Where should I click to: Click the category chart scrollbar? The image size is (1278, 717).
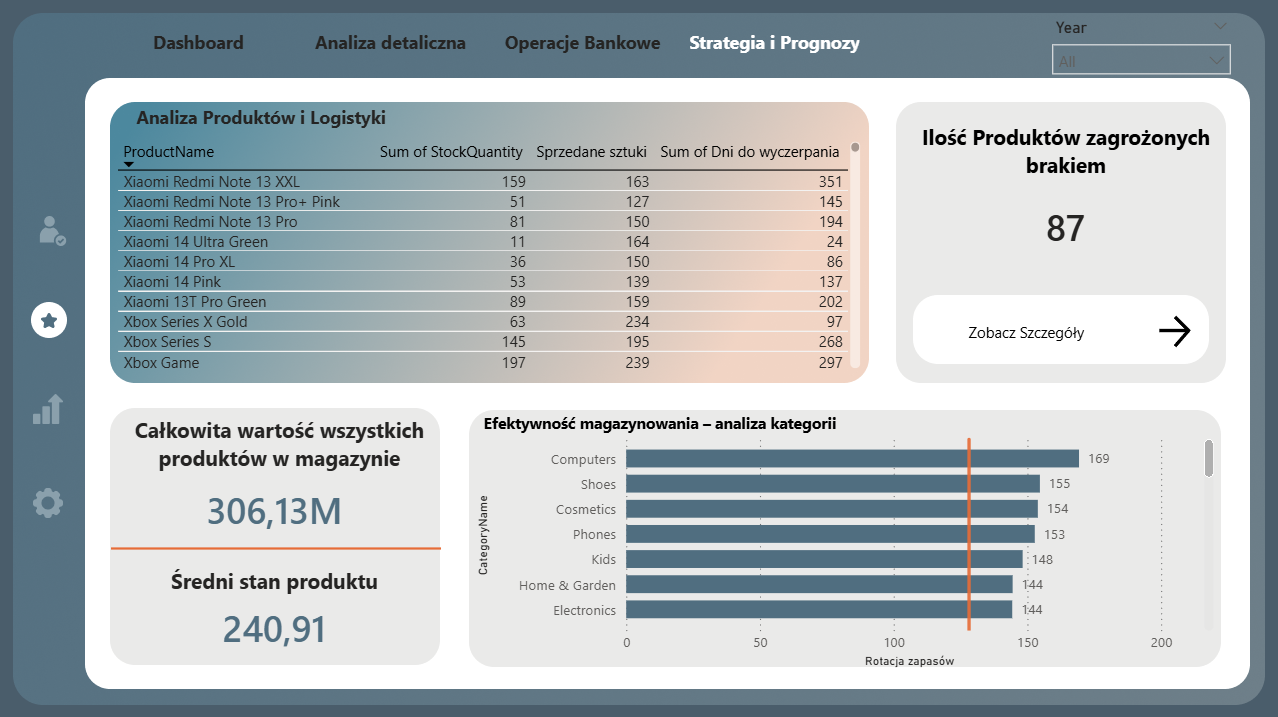(x=1209, y=460)
